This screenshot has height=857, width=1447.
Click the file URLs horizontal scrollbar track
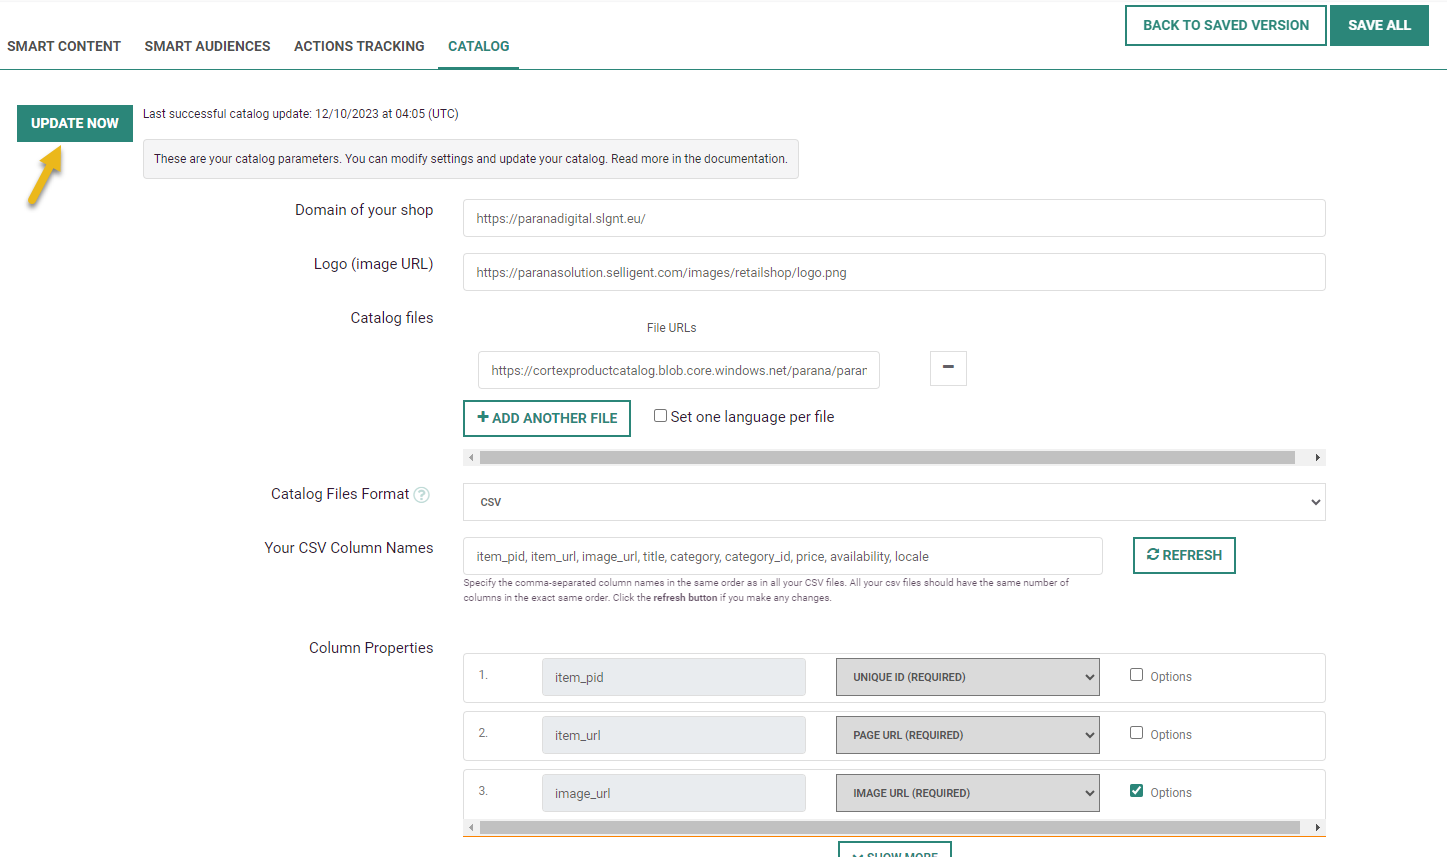[x=887, y=458]
